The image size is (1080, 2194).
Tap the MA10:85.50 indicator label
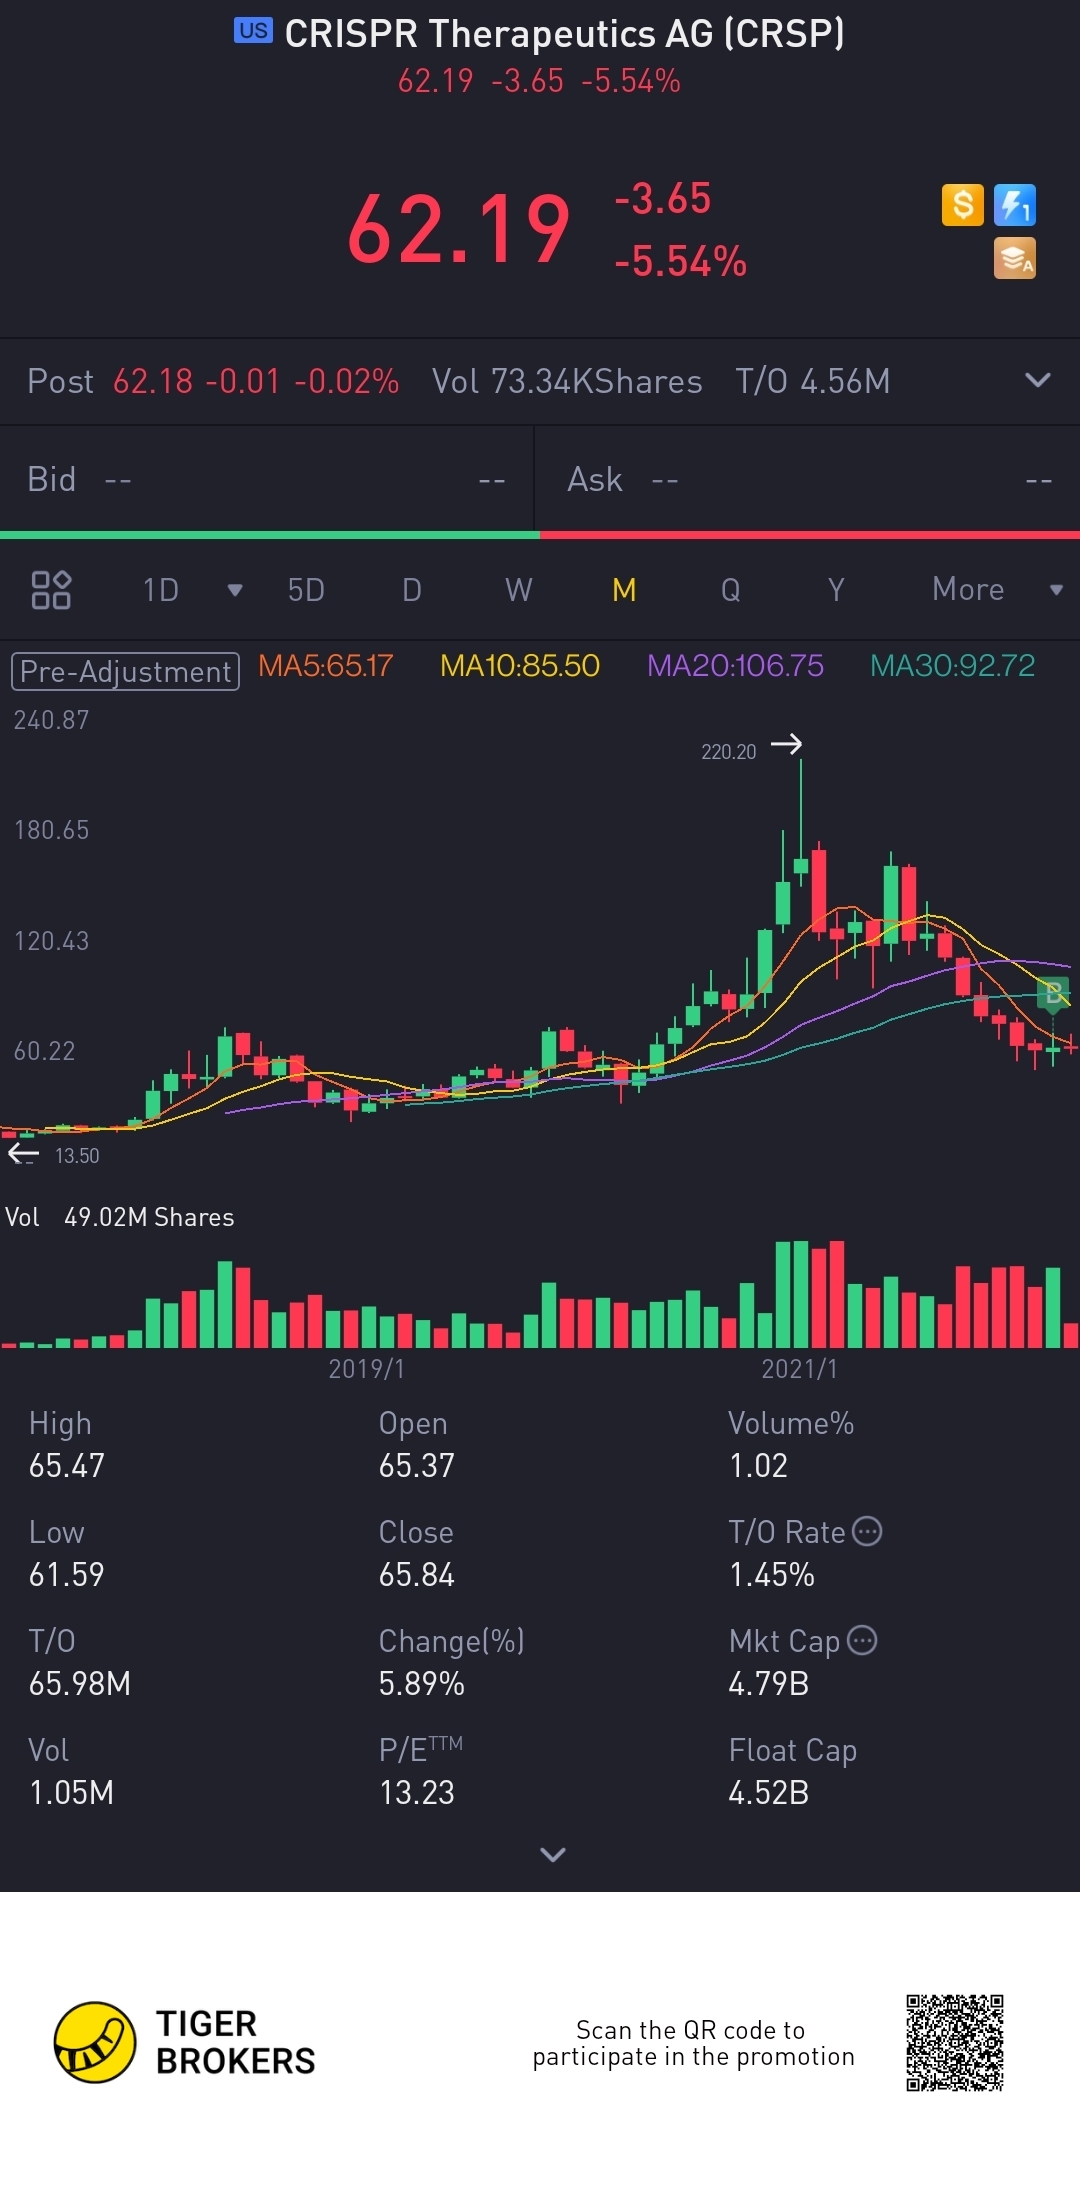520,666
